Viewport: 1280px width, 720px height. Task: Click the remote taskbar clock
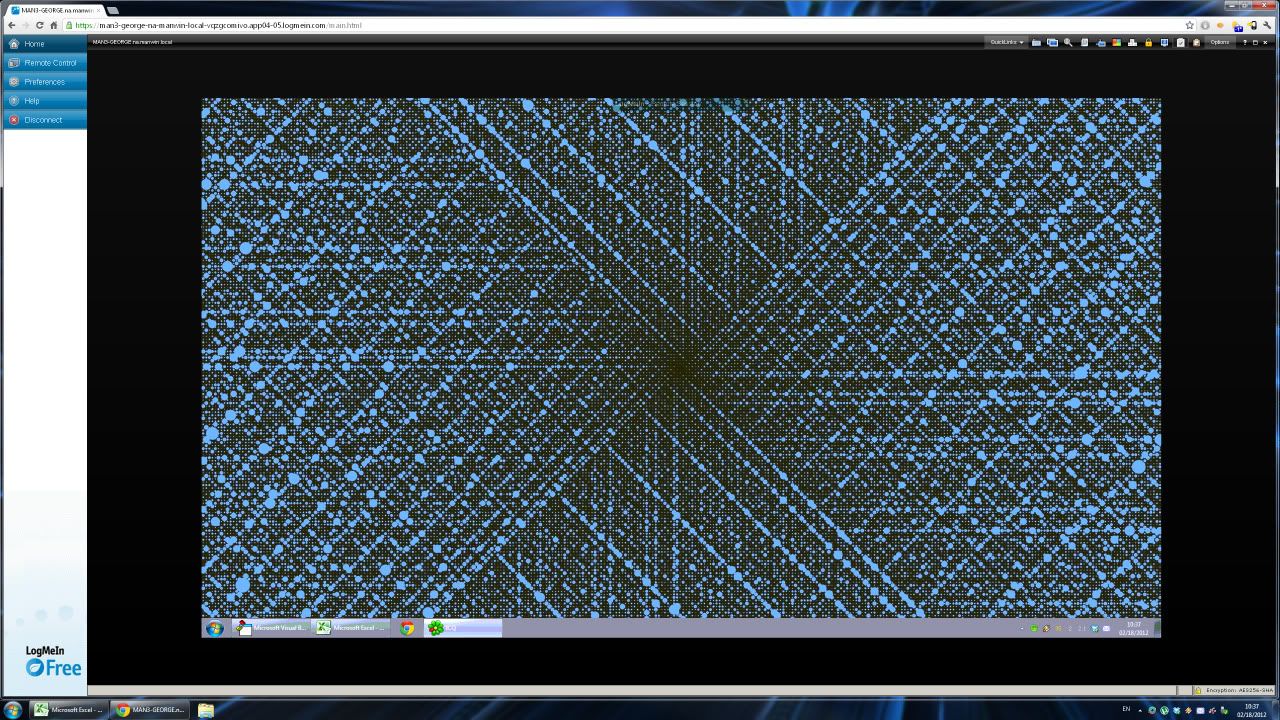coord(1133,628)
